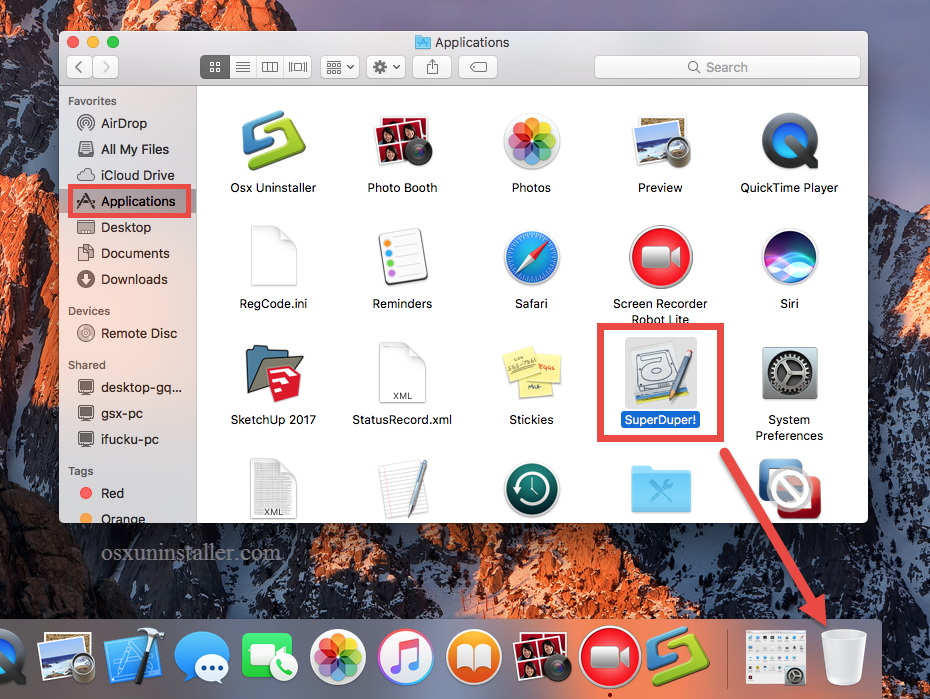Select the Red tag in sidebar
Screen dimensions: 930x699
tap(103, 493)
